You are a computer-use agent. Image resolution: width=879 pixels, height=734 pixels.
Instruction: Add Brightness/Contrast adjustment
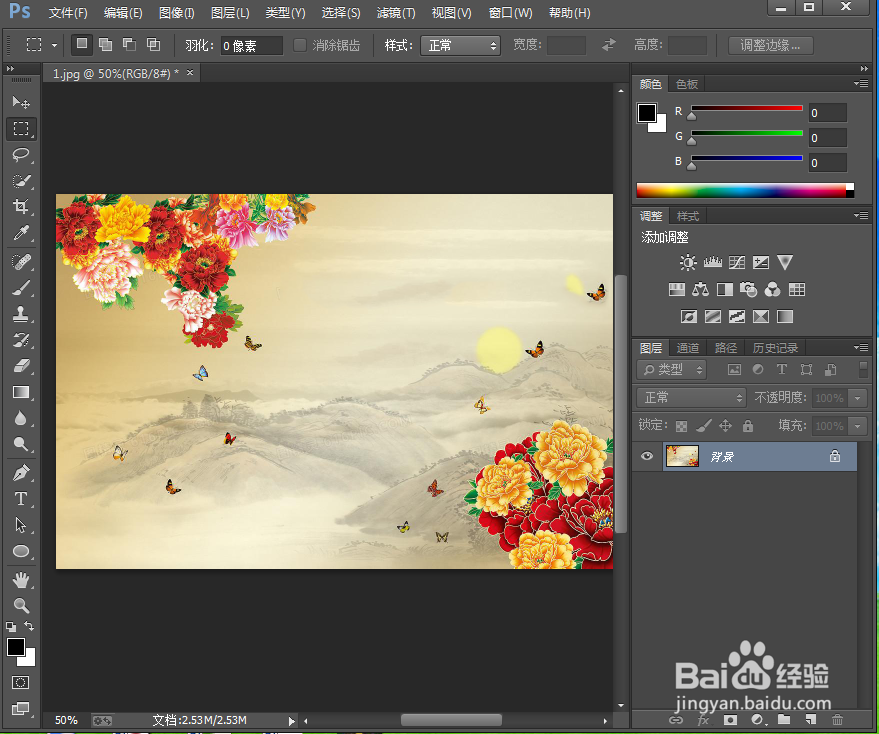coord(688,262)
